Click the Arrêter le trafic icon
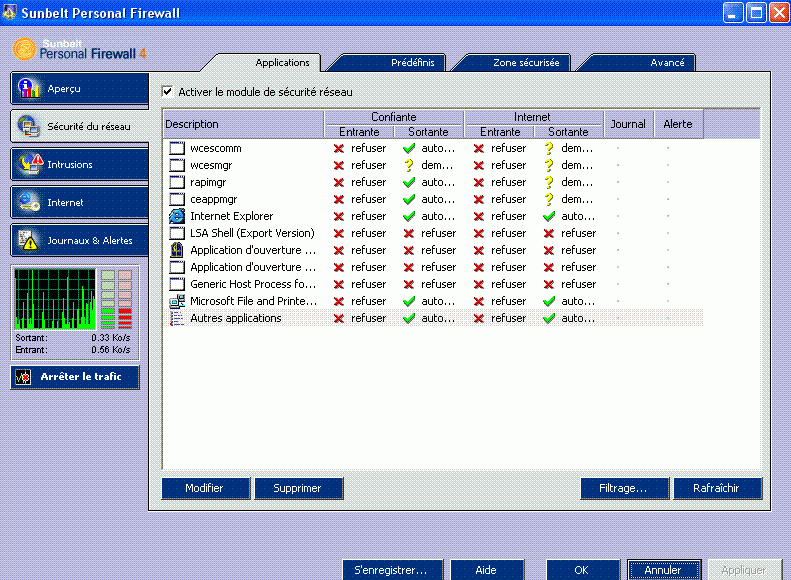The image size is (791, 580). 23,377
